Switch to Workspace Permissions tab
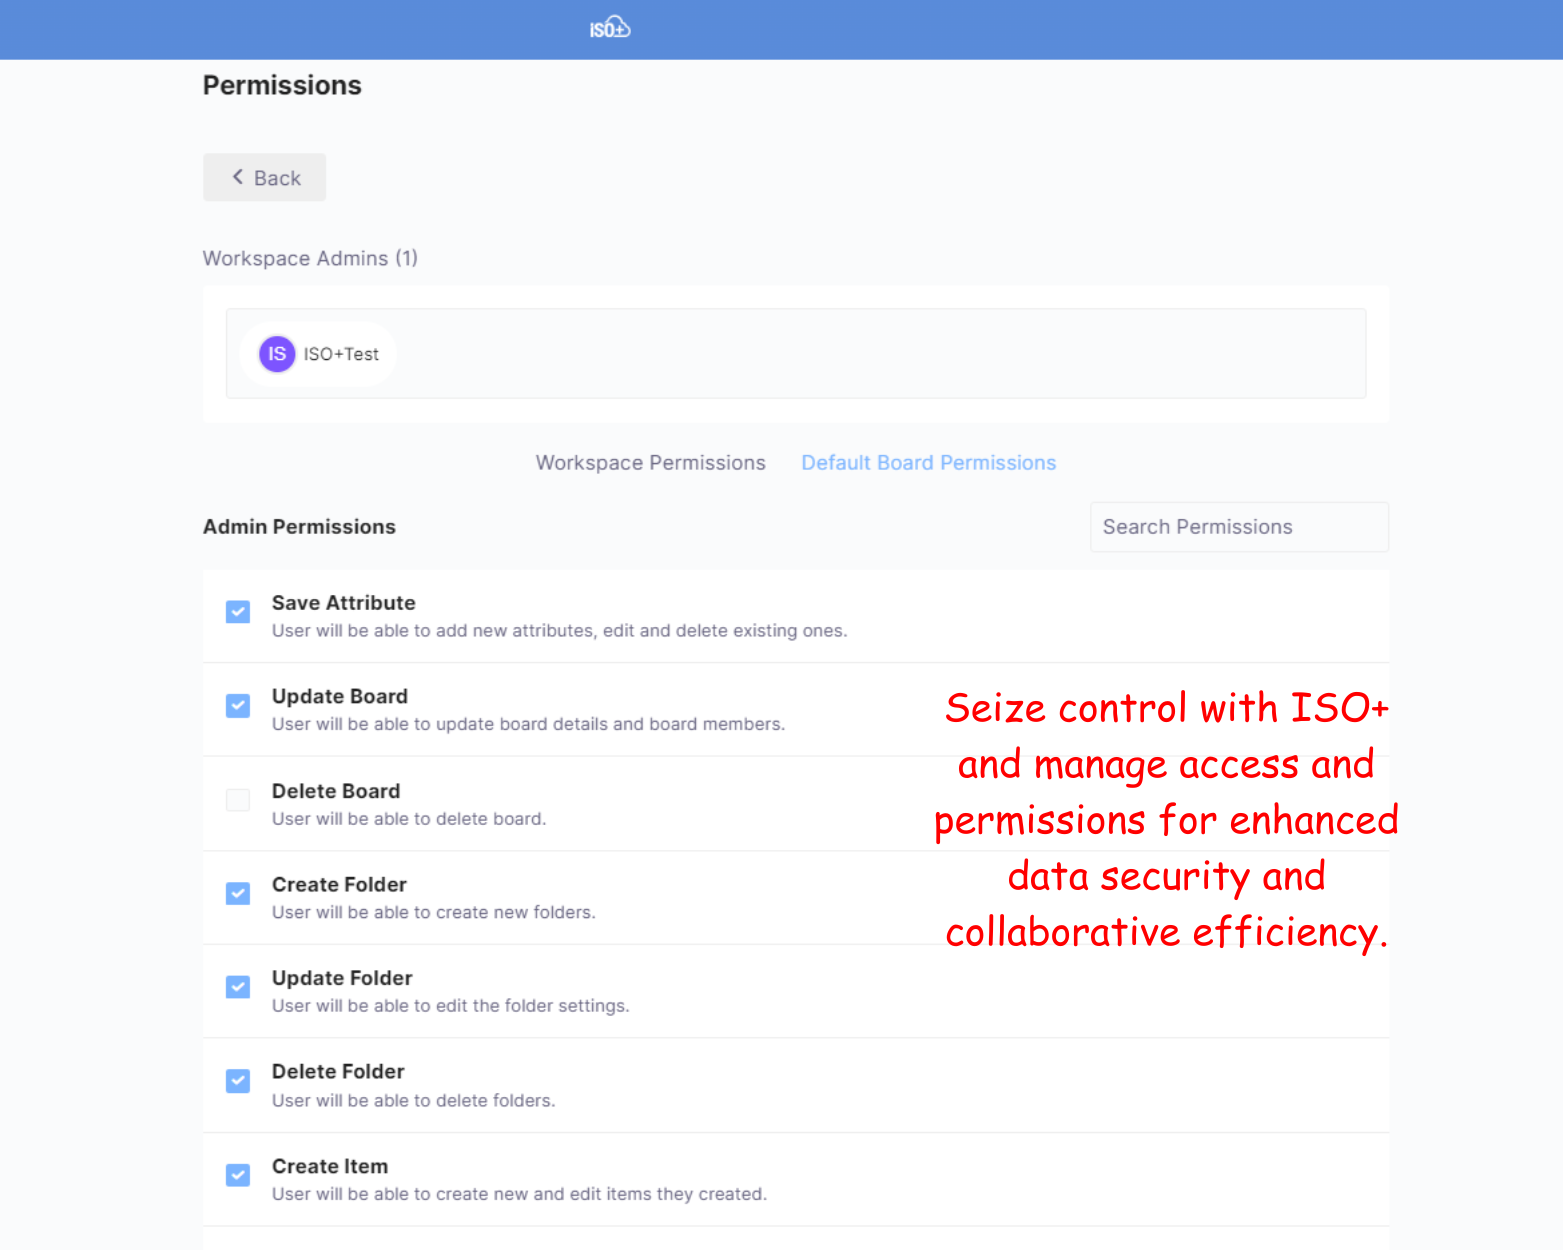This screenshot has width=1563, height=1250. tap(650, 463)
